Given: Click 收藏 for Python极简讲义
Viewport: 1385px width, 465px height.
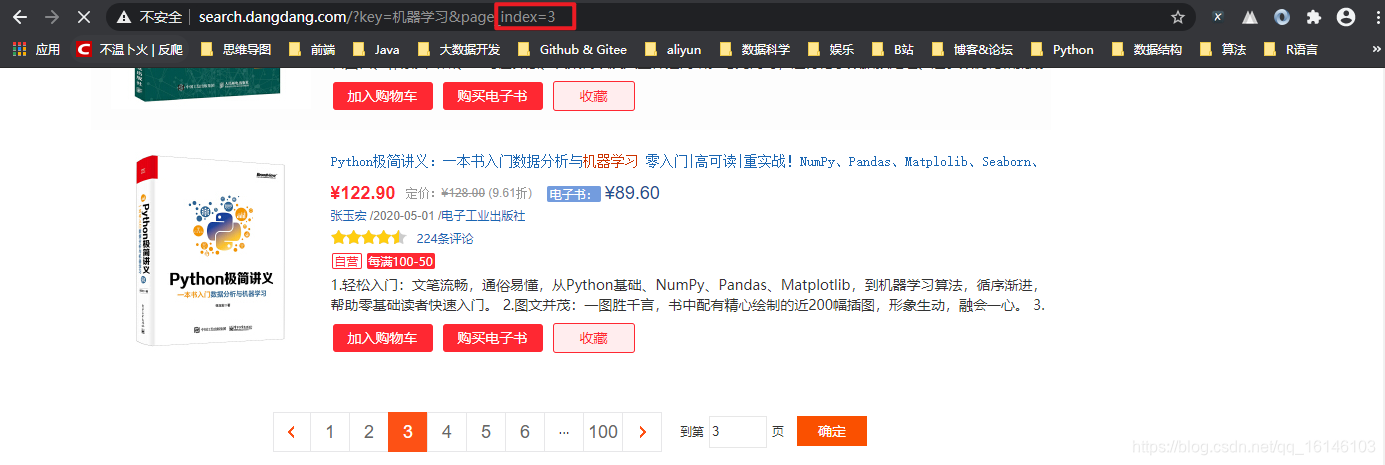Looking at the screenshot, I should click(594, 338).
